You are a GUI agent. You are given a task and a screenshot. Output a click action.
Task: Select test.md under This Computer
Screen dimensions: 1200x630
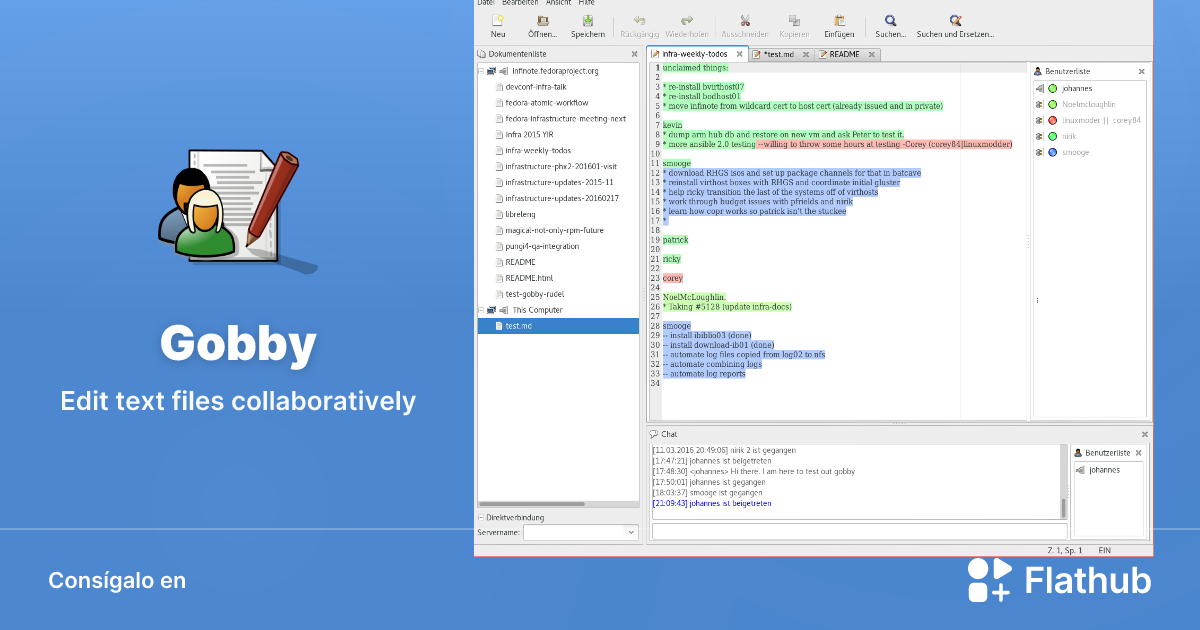tap(516, 325)
